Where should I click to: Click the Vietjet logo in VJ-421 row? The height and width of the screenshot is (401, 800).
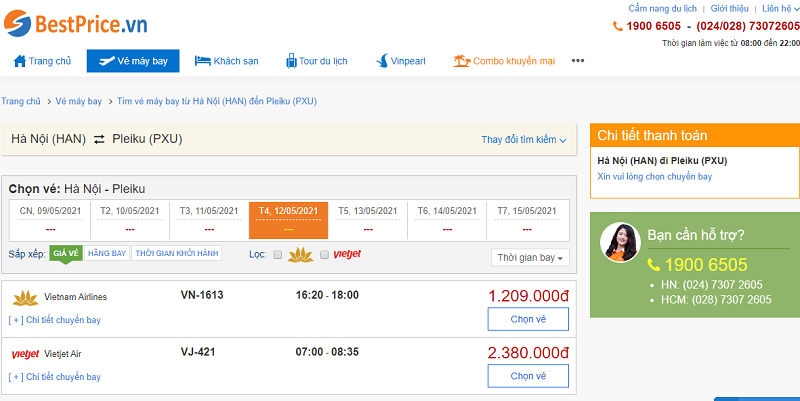25,354
